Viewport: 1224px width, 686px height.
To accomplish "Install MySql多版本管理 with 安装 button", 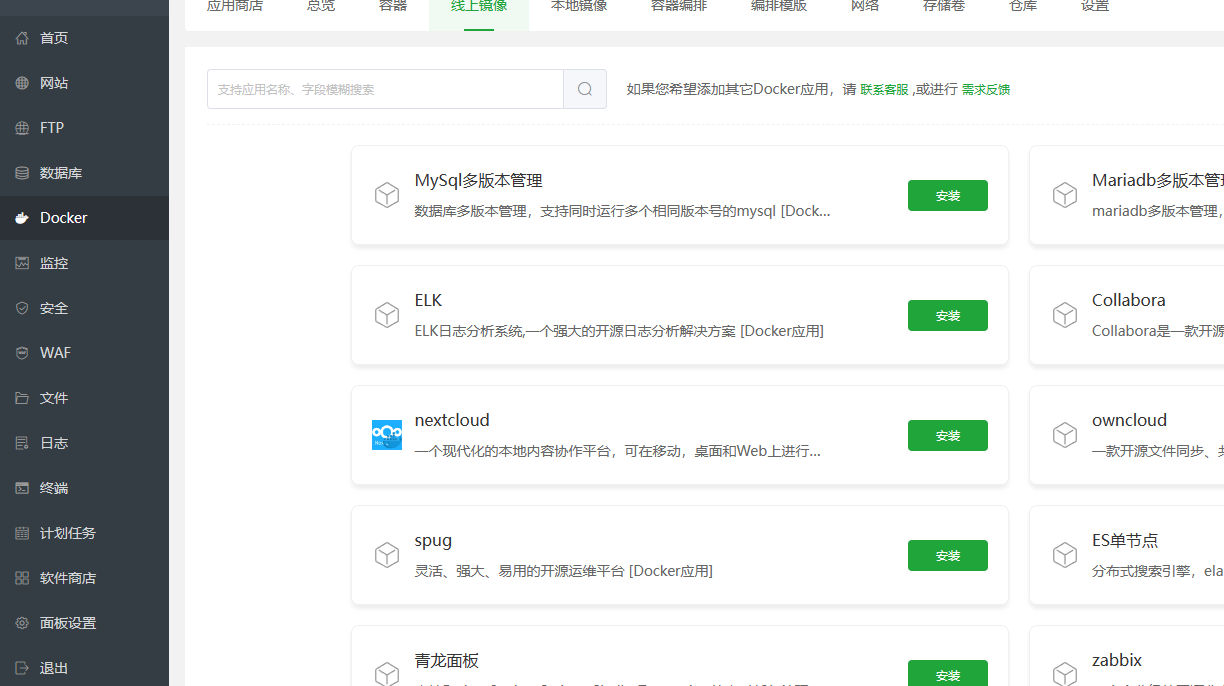I will [x=948, y=196].
